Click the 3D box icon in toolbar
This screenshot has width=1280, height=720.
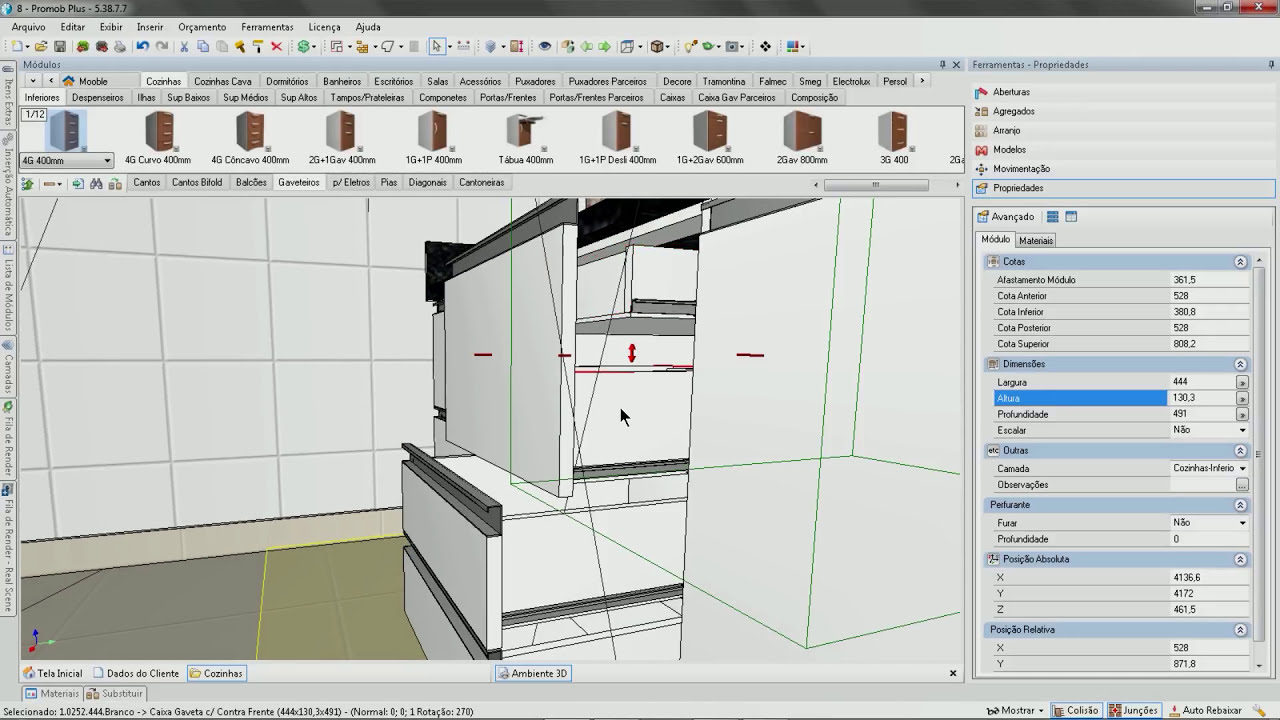(x=657, y=46)
